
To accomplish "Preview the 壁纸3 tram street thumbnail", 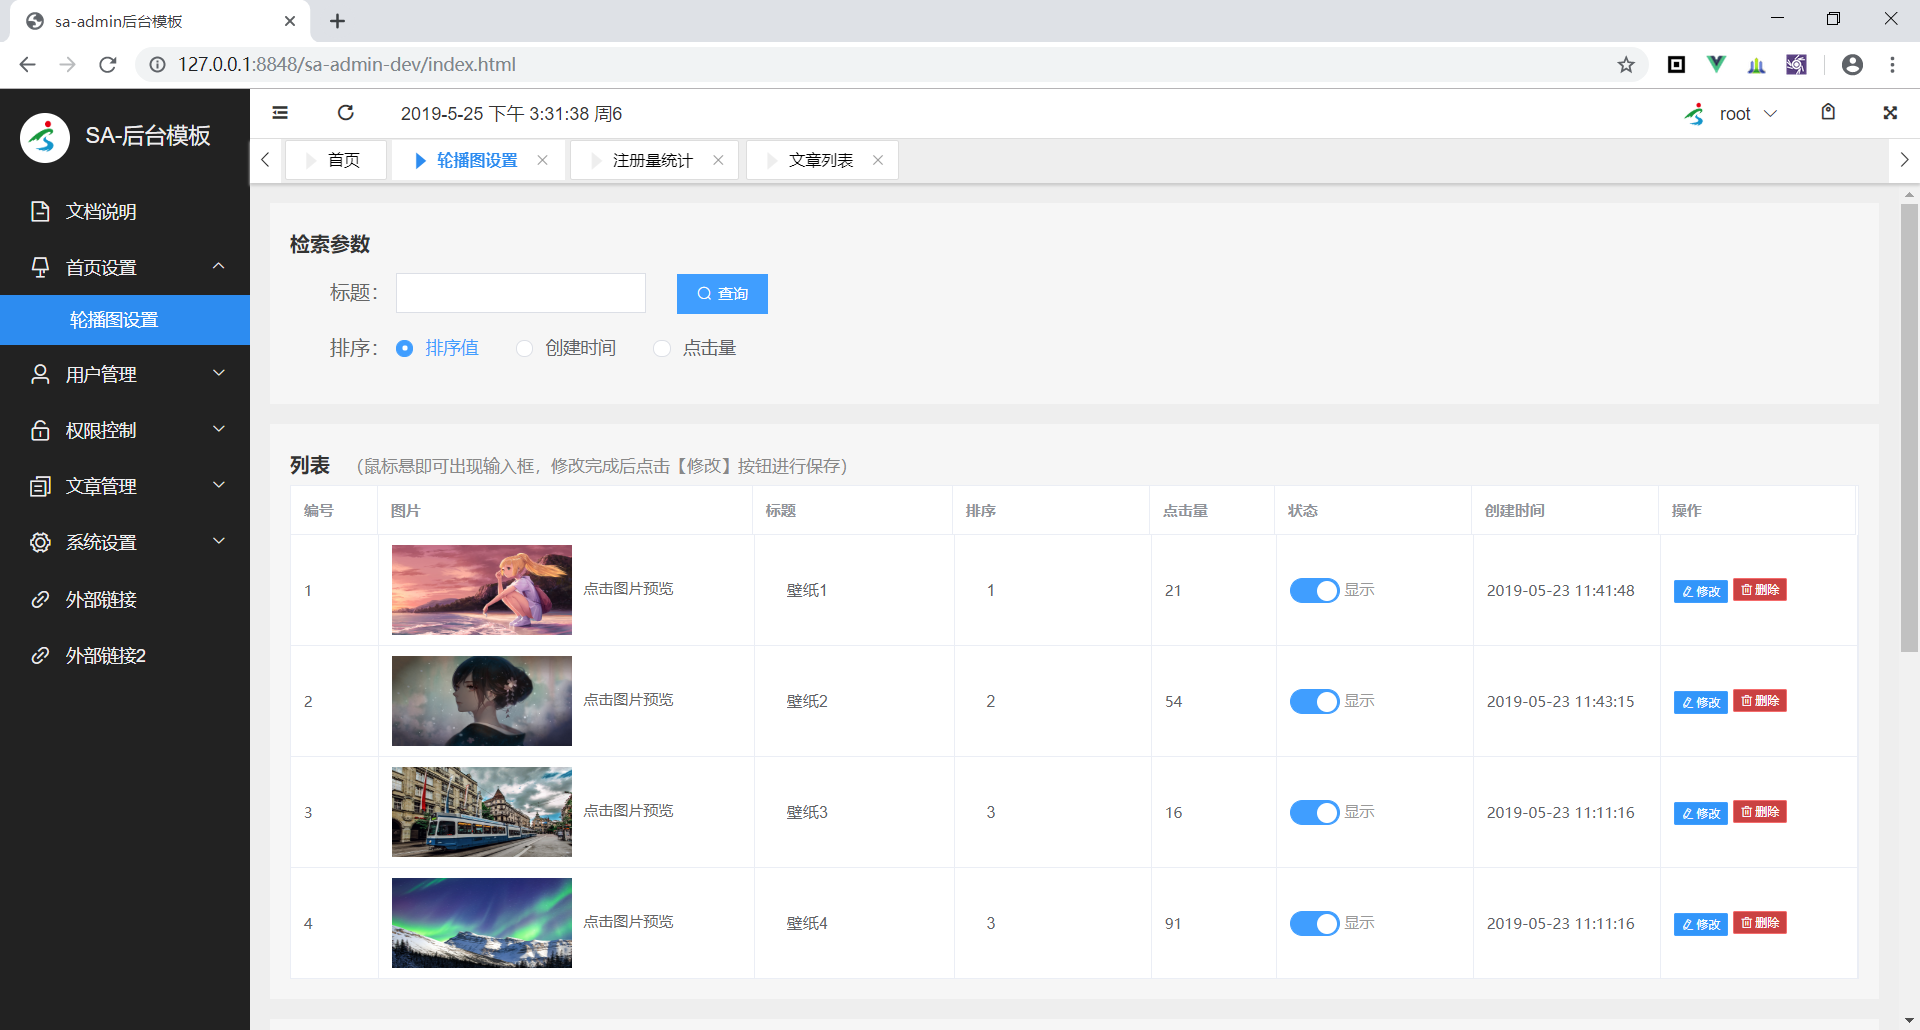I will (x=482, y=812).
